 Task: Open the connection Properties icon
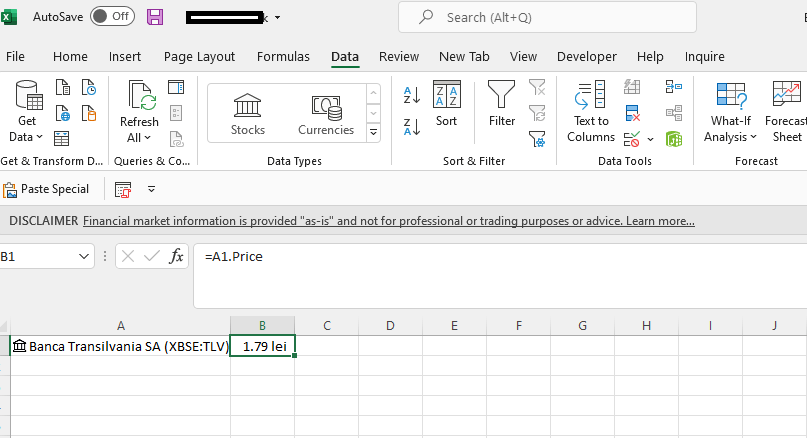(176, 113)
